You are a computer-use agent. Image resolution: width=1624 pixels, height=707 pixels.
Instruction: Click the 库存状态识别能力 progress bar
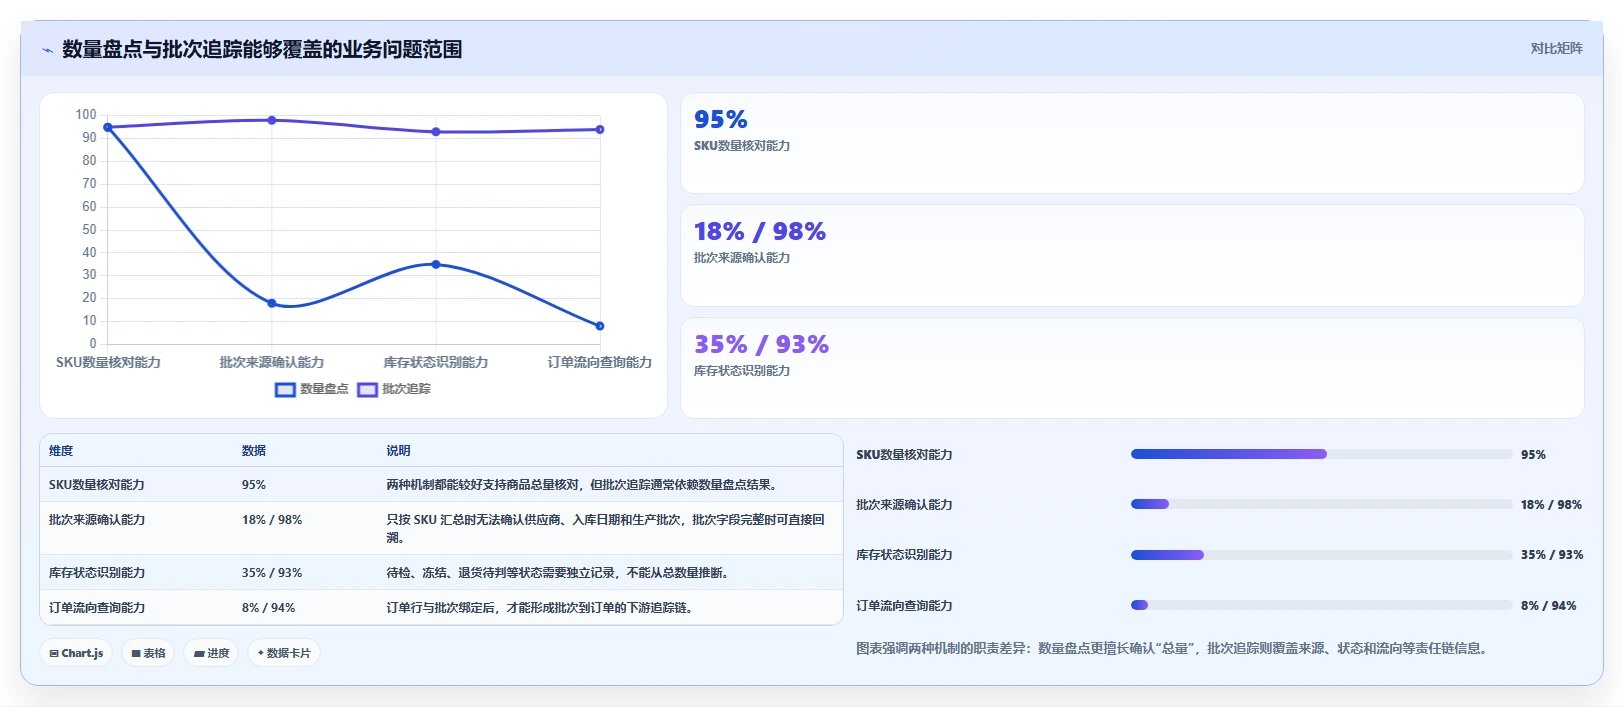click(1321, 555)
